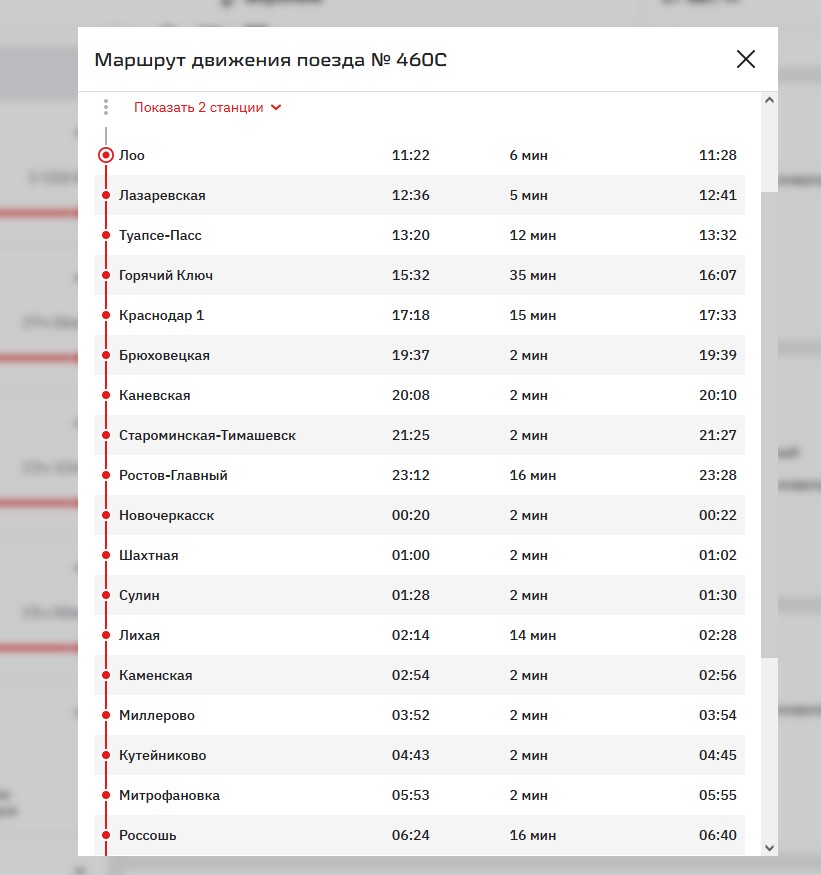Select the 'Горячий Ключ' station name
Image resolution: width=821 pixels, height=875 pixels.
click(166, 275)
